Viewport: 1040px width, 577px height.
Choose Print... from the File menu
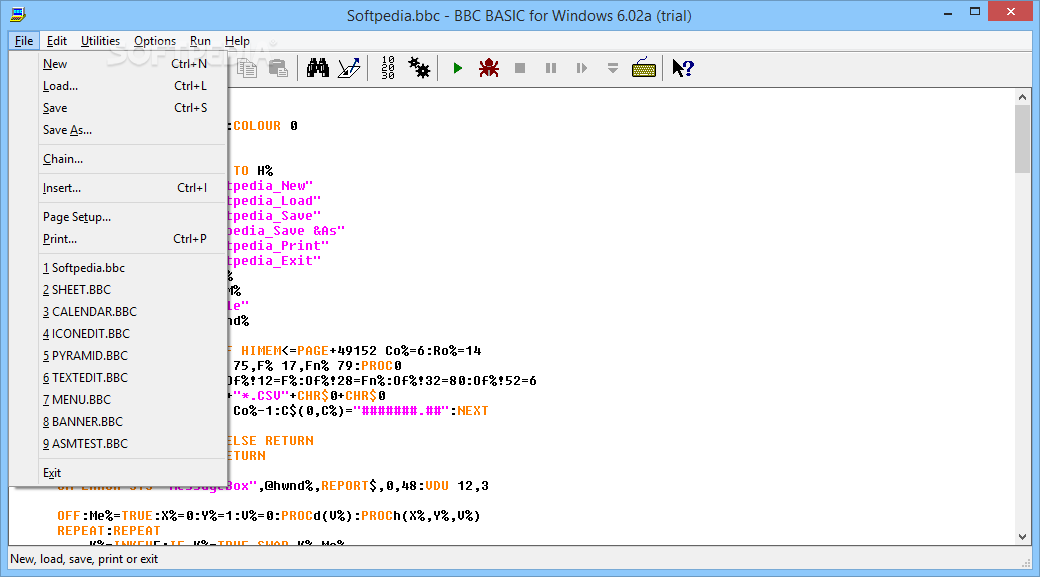click(125, 239)
